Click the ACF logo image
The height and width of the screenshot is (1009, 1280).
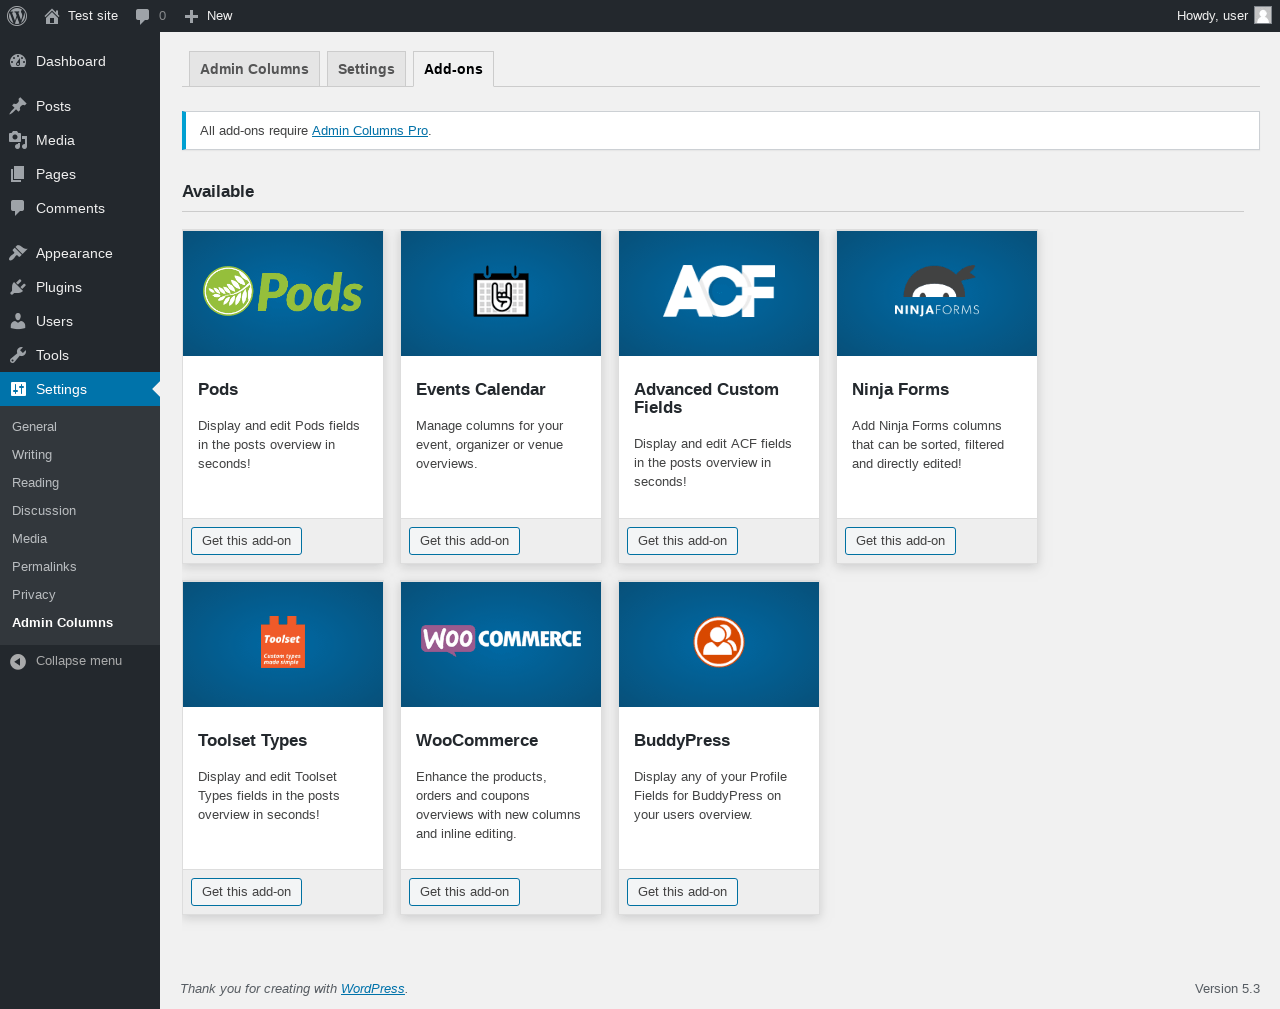point(719,293)
